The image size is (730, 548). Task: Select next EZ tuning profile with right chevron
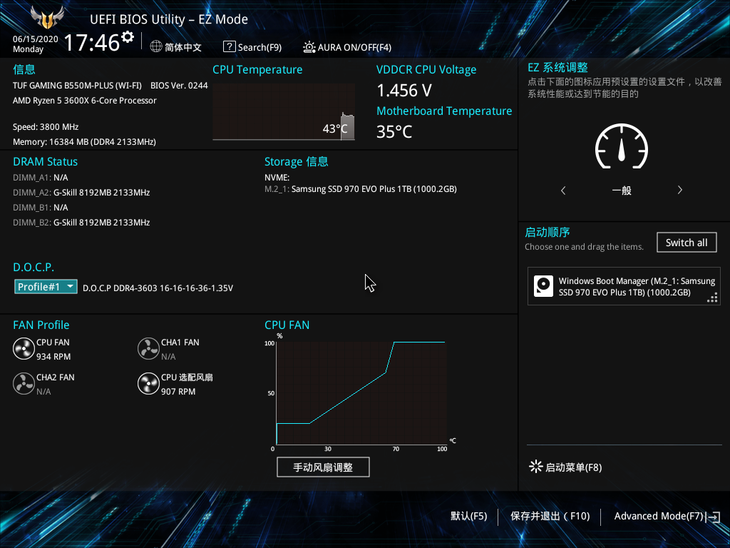click(x=680, y=190)
